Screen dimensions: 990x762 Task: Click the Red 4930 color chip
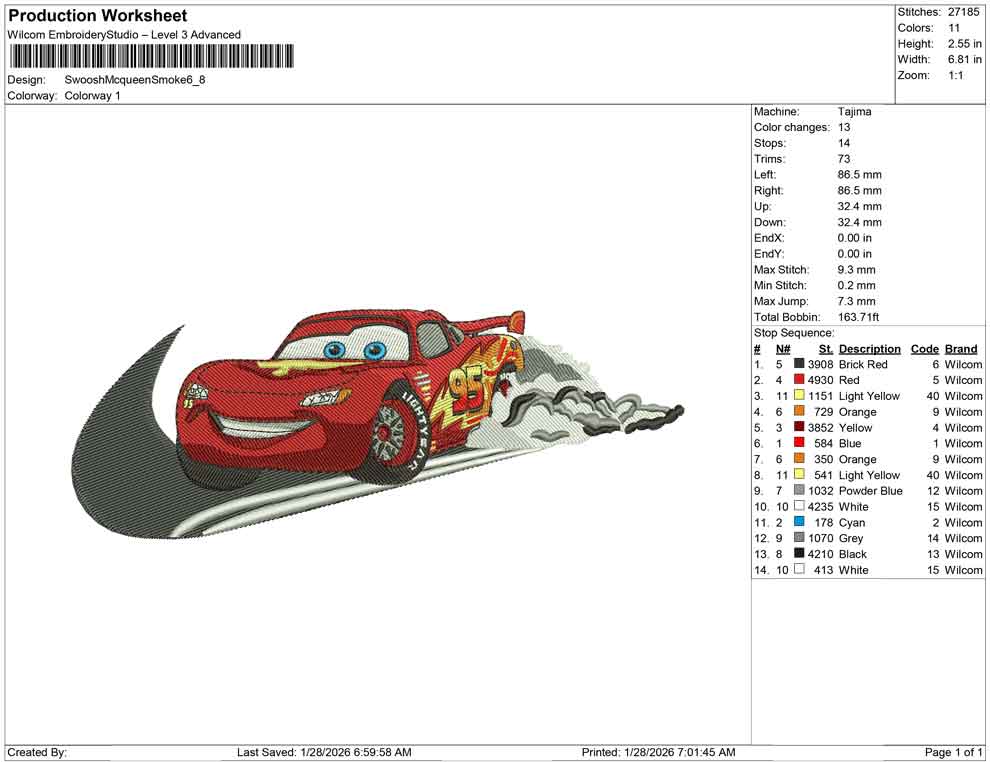[798, 380]
